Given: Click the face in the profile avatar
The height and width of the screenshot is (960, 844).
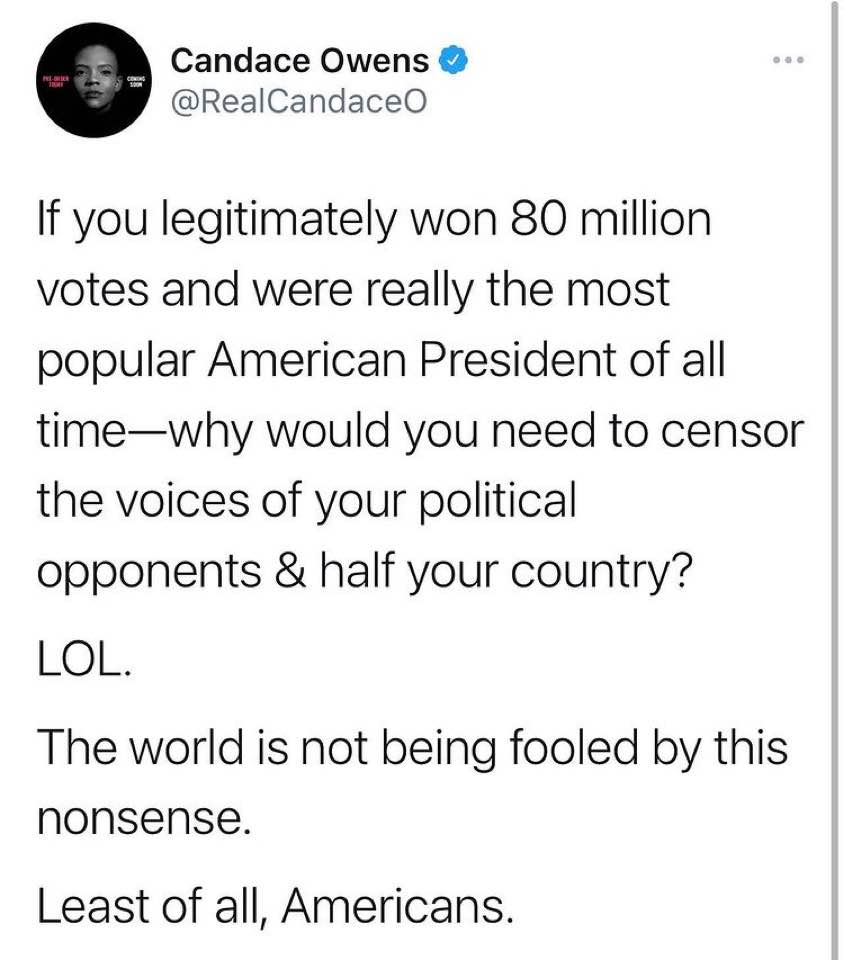Looking at the screenshot, I should [95, 77].
